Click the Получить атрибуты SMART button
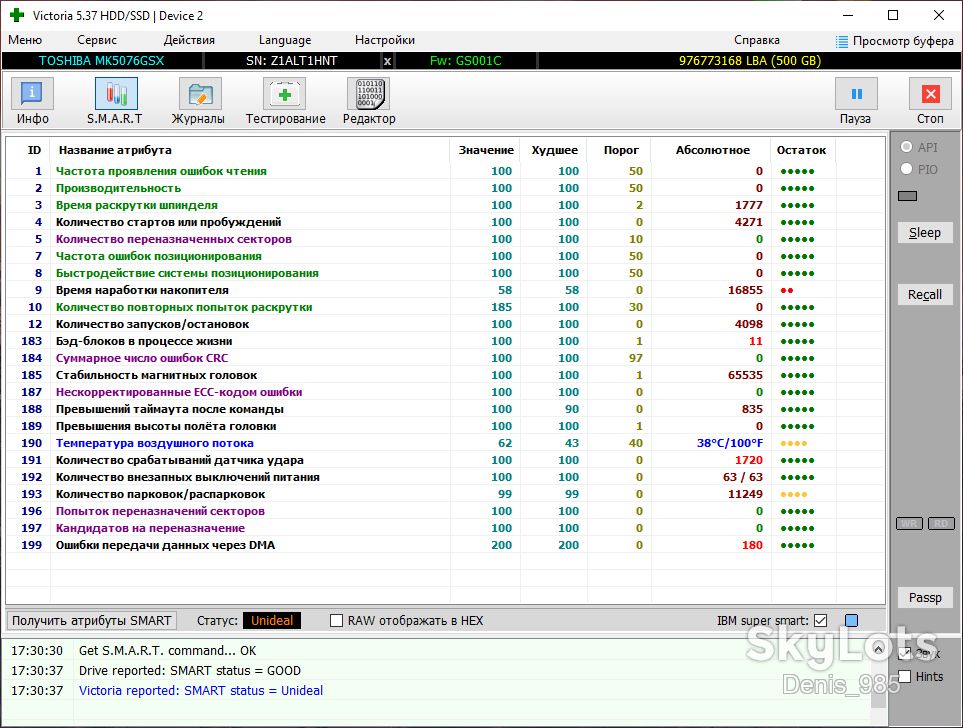Screen dimensions: 963x728 tap(92, 620)
